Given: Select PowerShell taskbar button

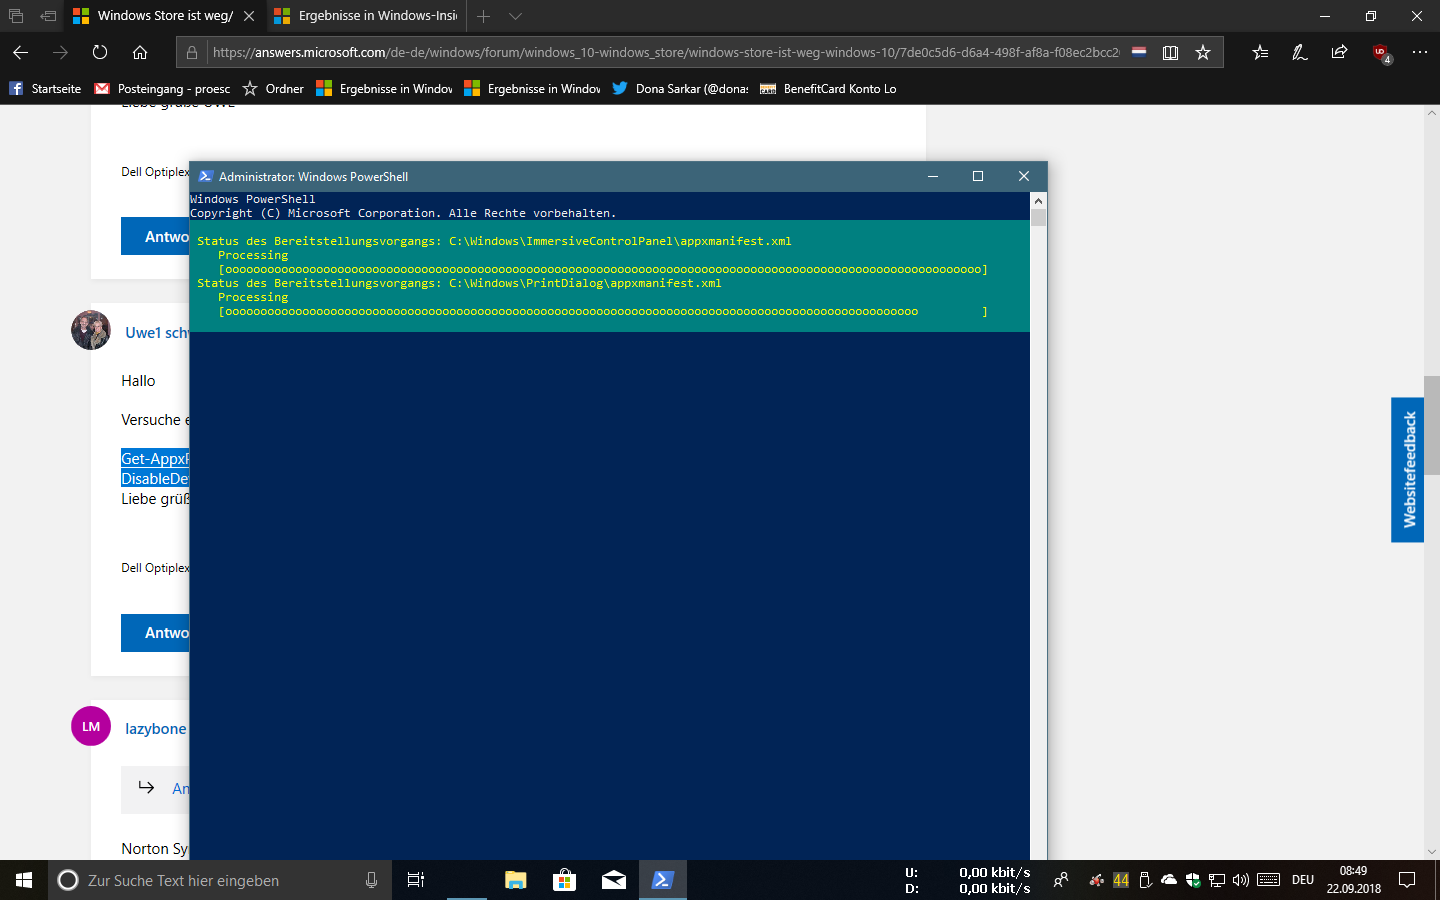Looking at the screenshot, I should (x=662, y=880).
